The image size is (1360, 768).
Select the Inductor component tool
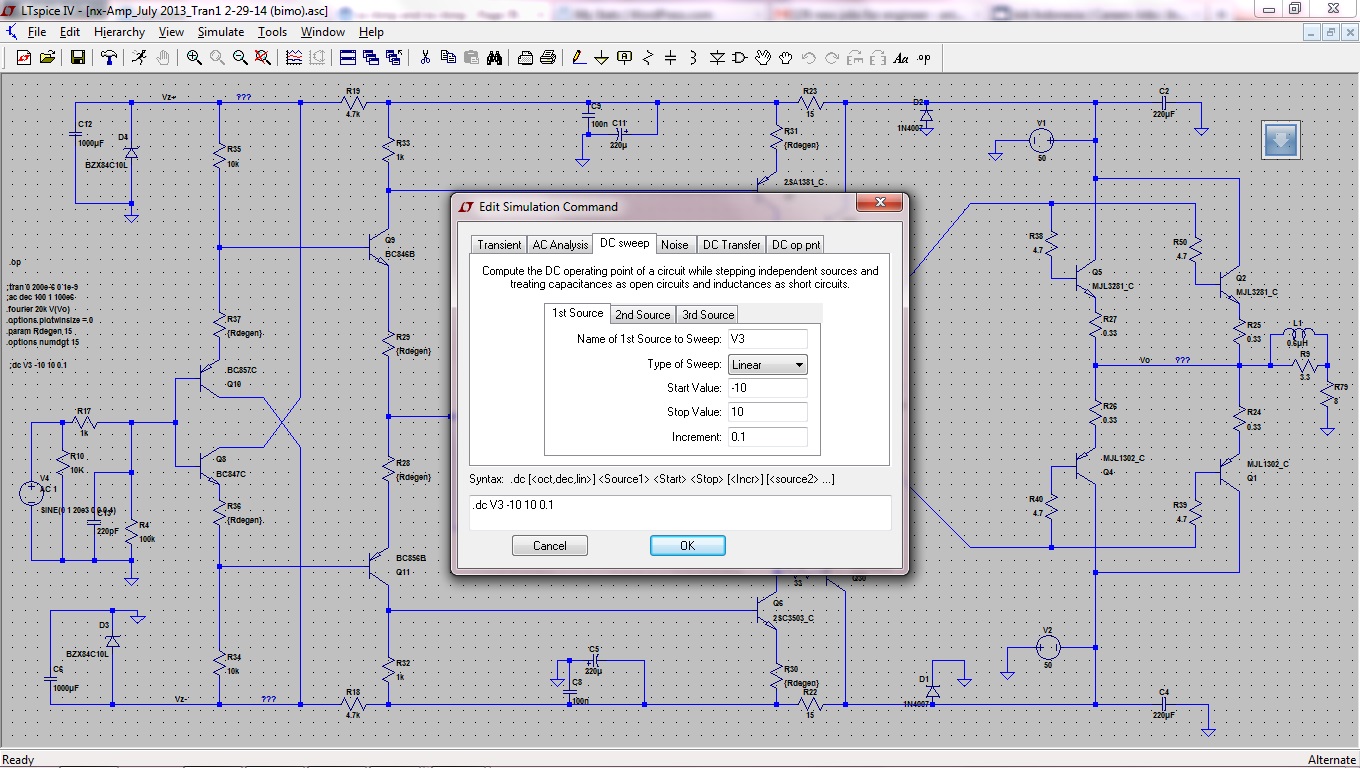(x=694, y=58)
